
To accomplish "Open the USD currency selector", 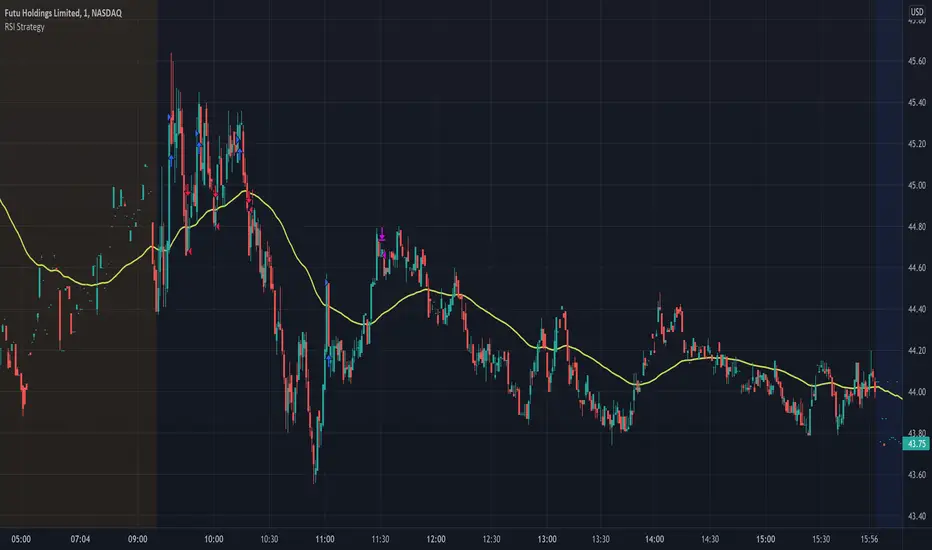I will (917, 11).
